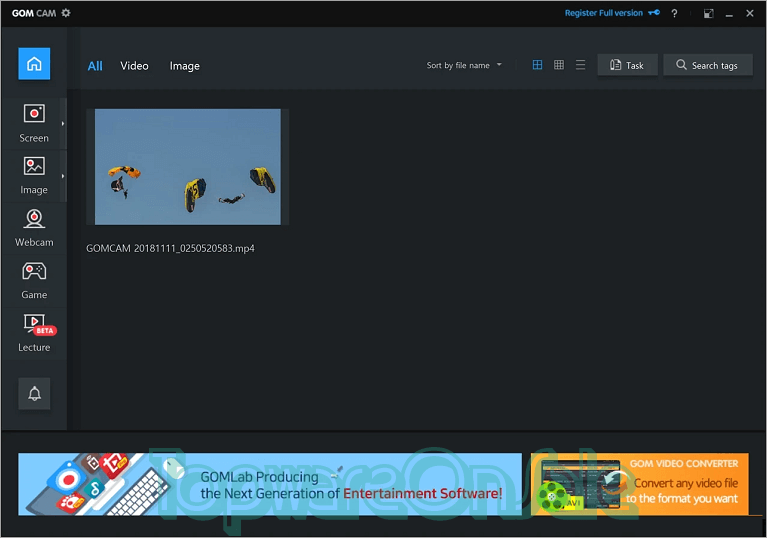
Task: Start Screen recording mode
Action: (x=34, y=123)
